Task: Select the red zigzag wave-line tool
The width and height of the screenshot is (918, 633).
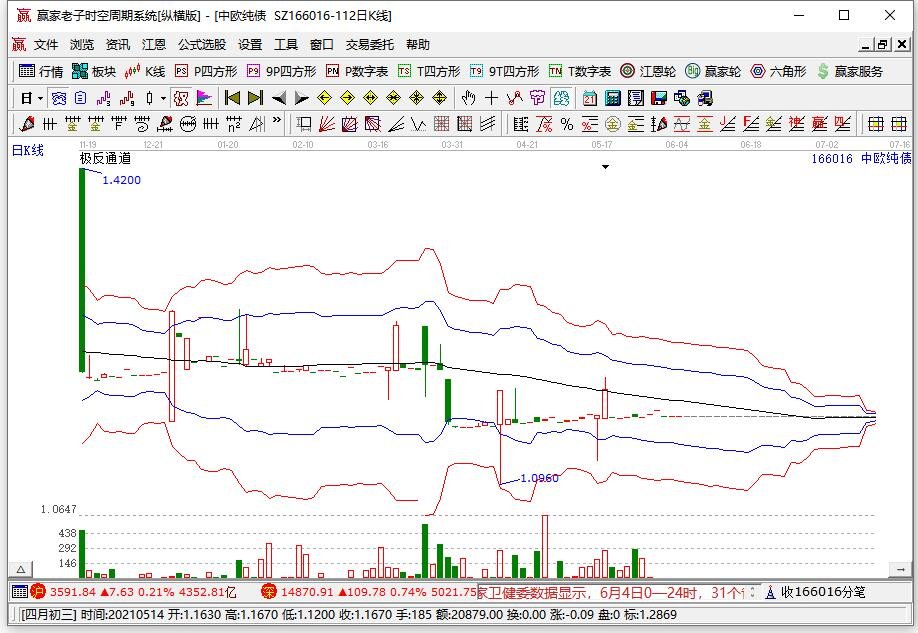Action: (515, 98)
